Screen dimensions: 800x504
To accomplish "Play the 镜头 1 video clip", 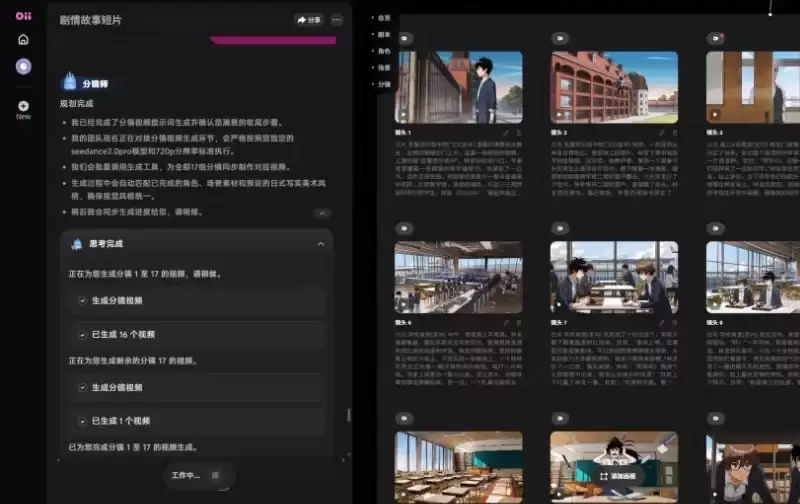I will click(x=404, y=115).
